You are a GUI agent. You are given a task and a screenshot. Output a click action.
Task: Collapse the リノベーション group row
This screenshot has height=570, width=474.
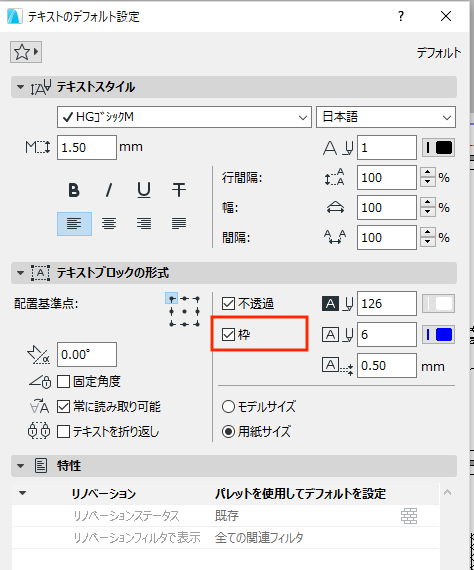click(23, 493)
